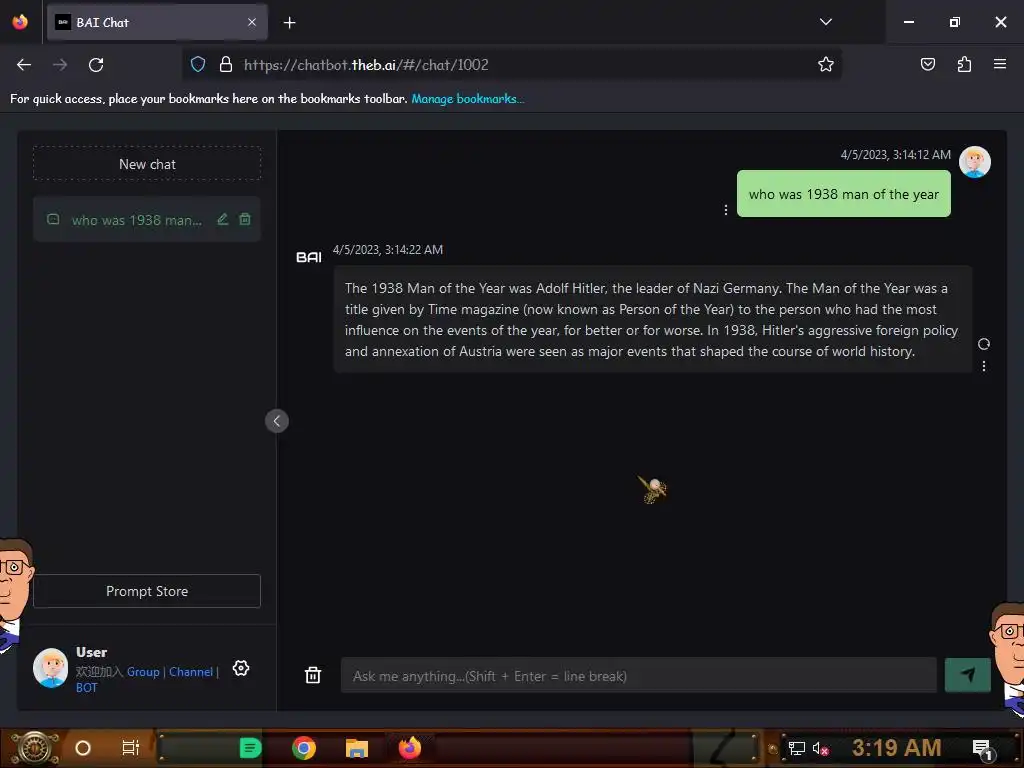
Task: Open network status tray icon
Action: (796, 748)
